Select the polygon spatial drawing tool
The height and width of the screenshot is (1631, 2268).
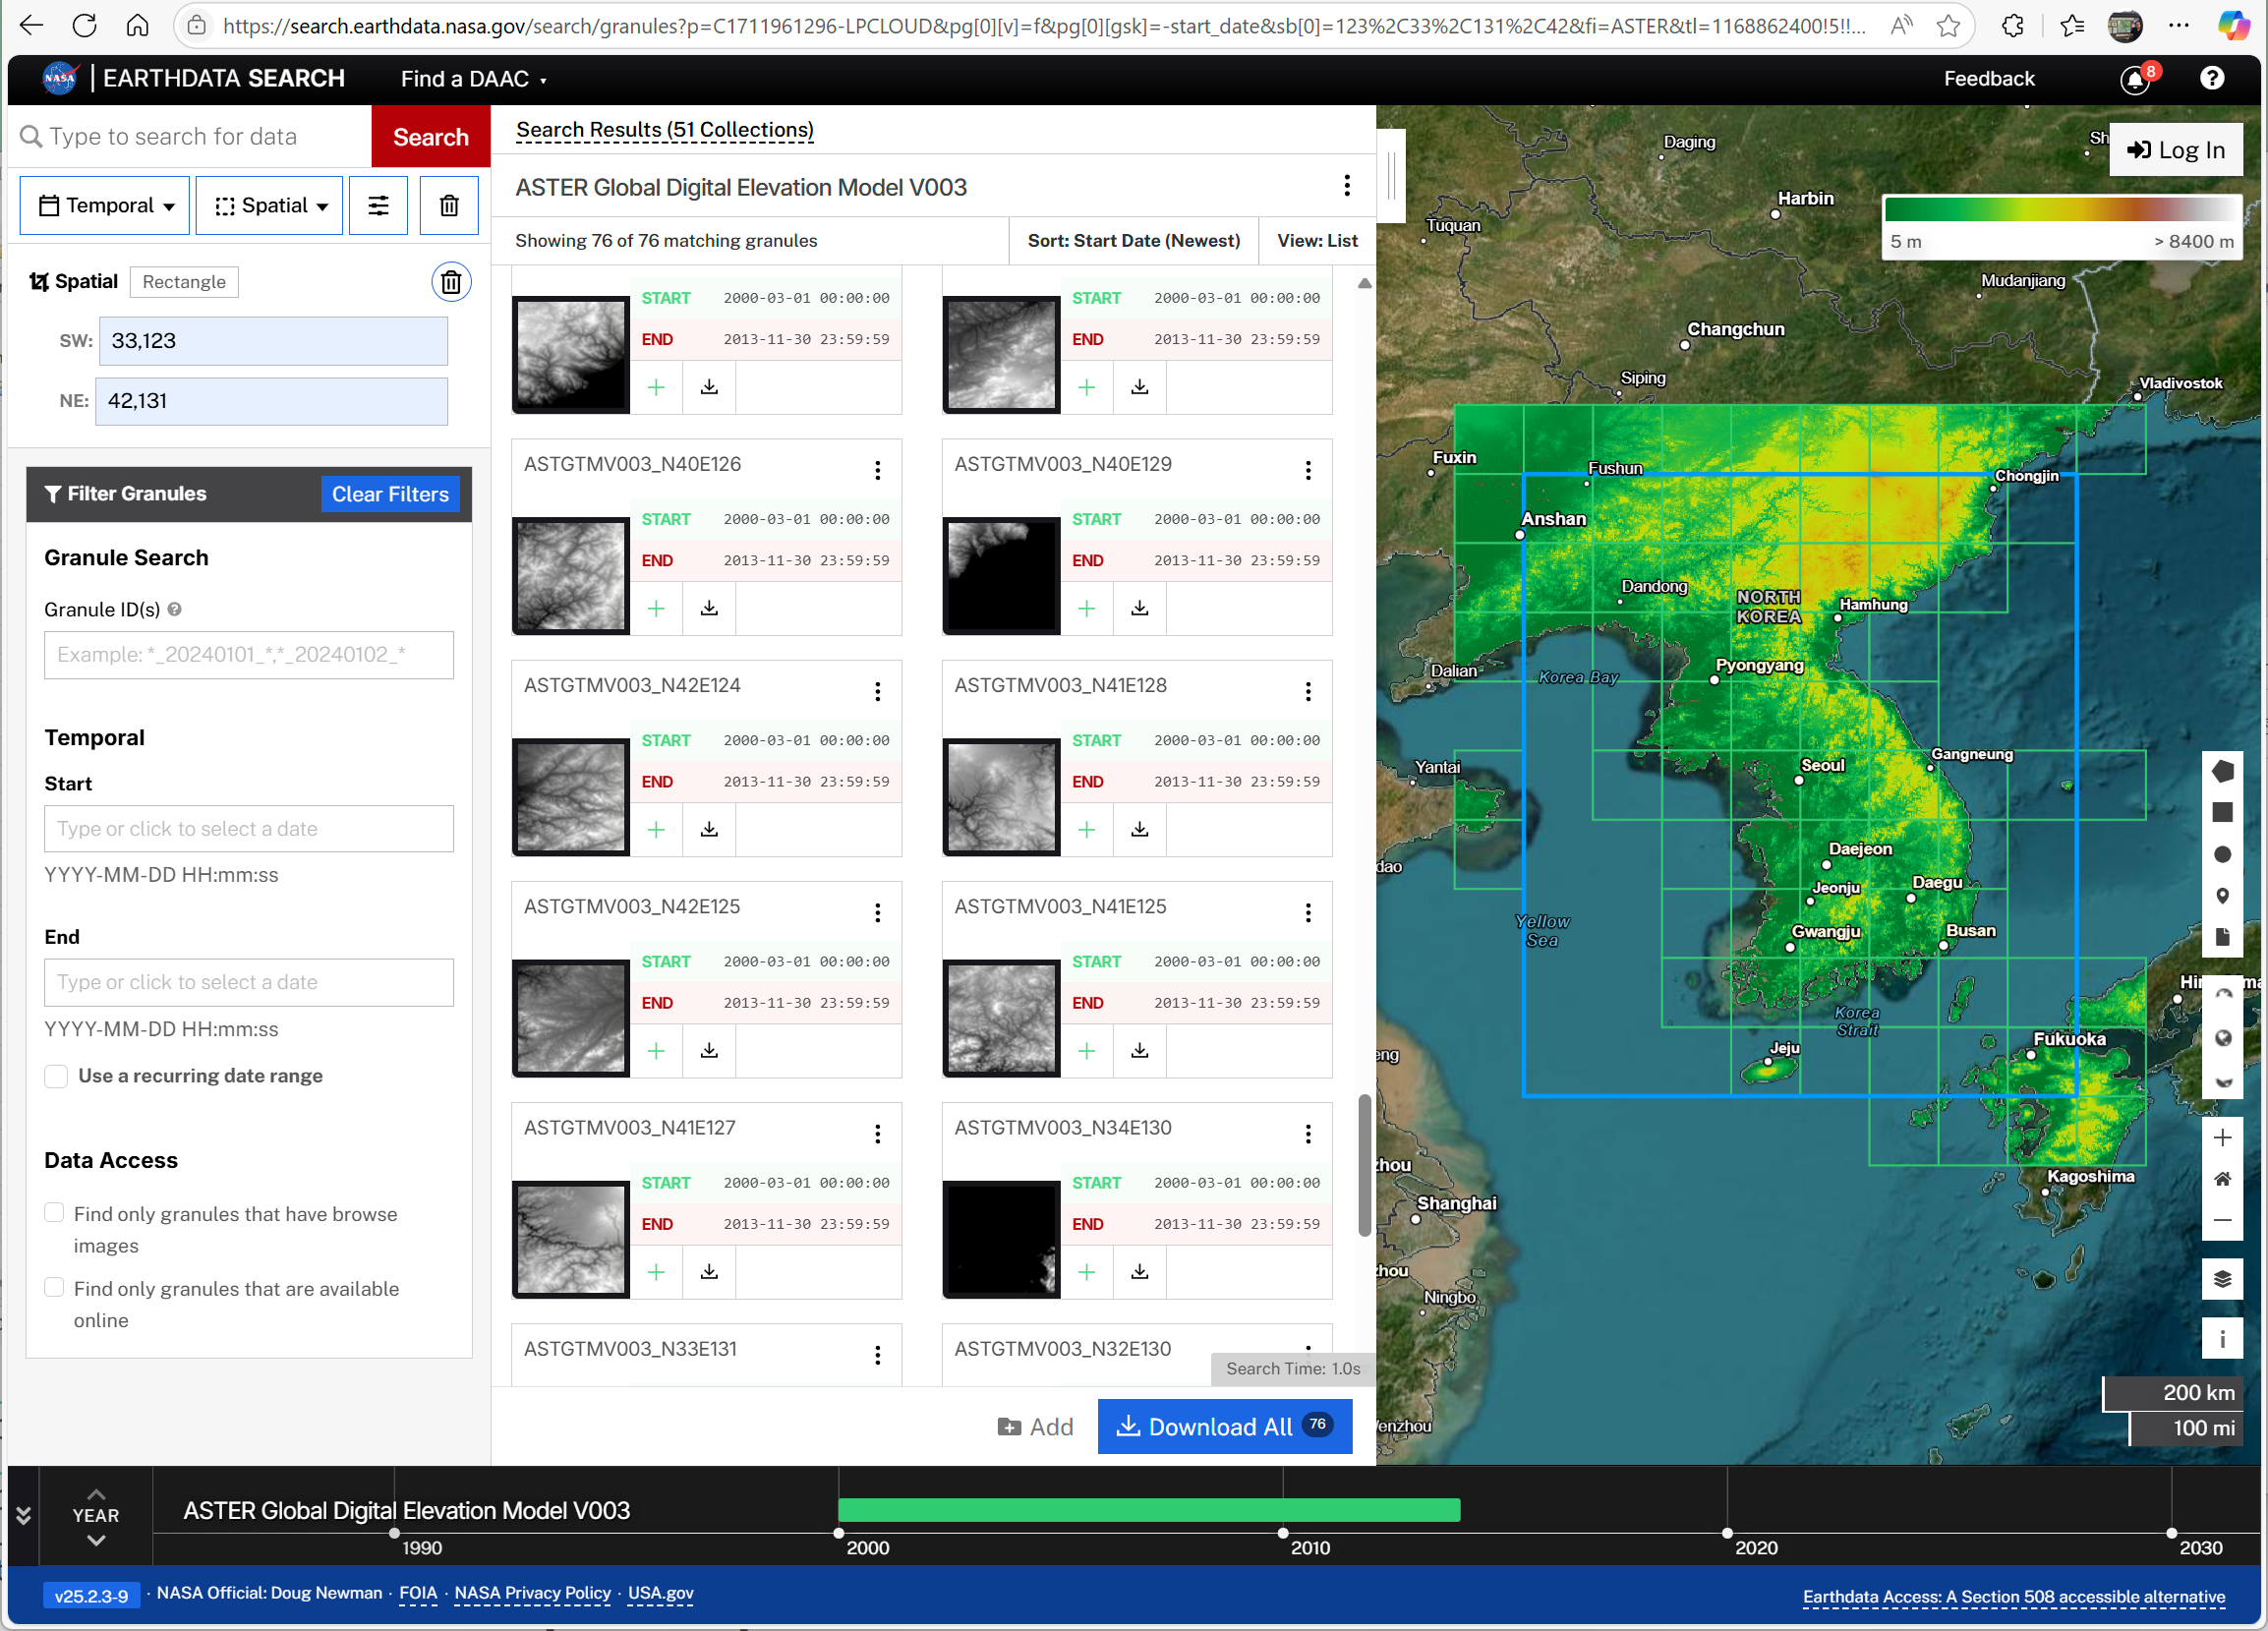(2222, 771)
